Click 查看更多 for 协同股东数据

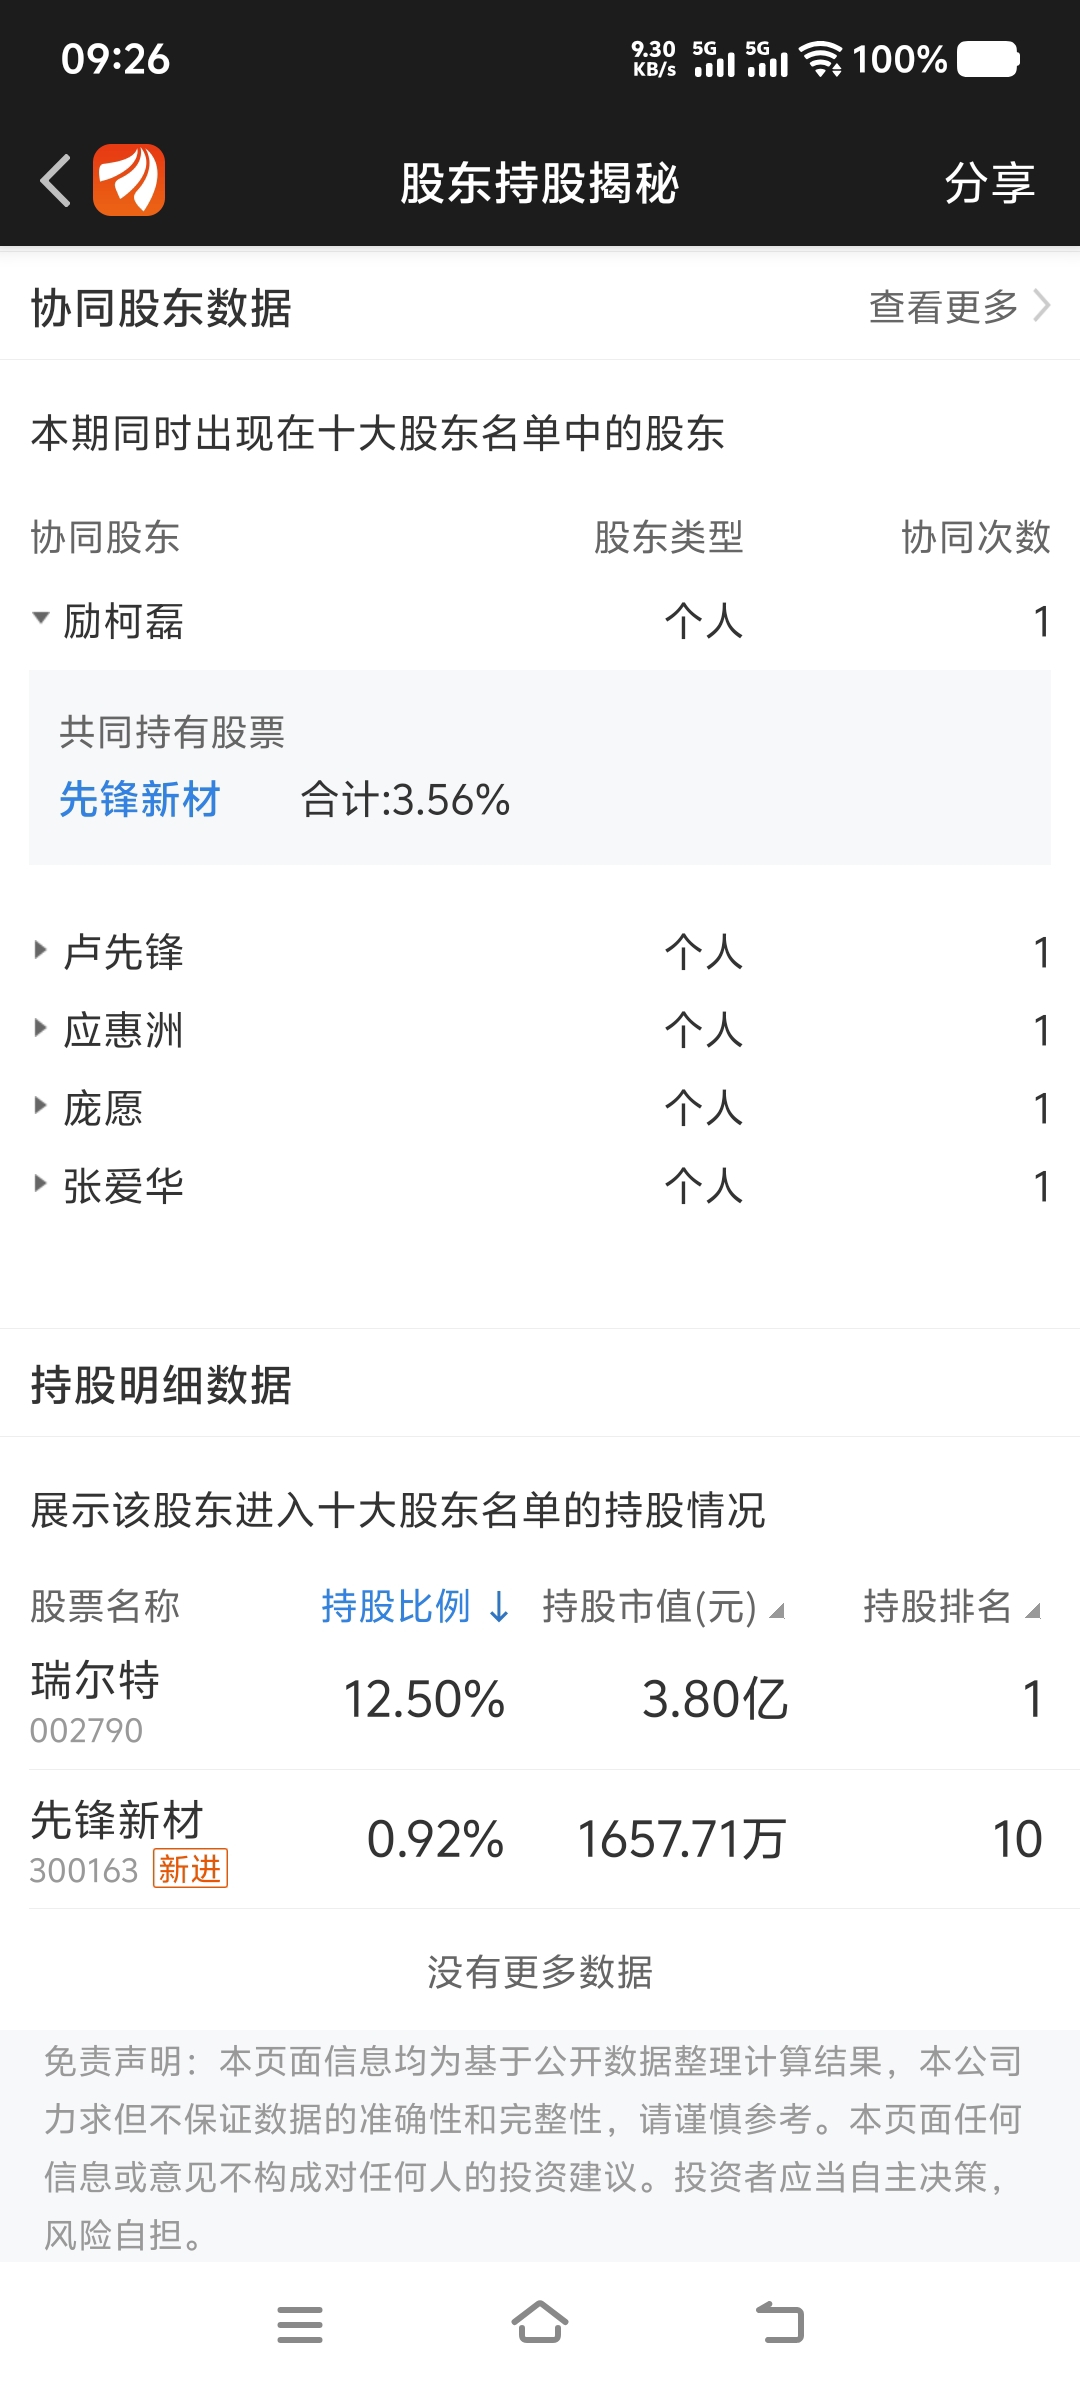click(944, 306)
